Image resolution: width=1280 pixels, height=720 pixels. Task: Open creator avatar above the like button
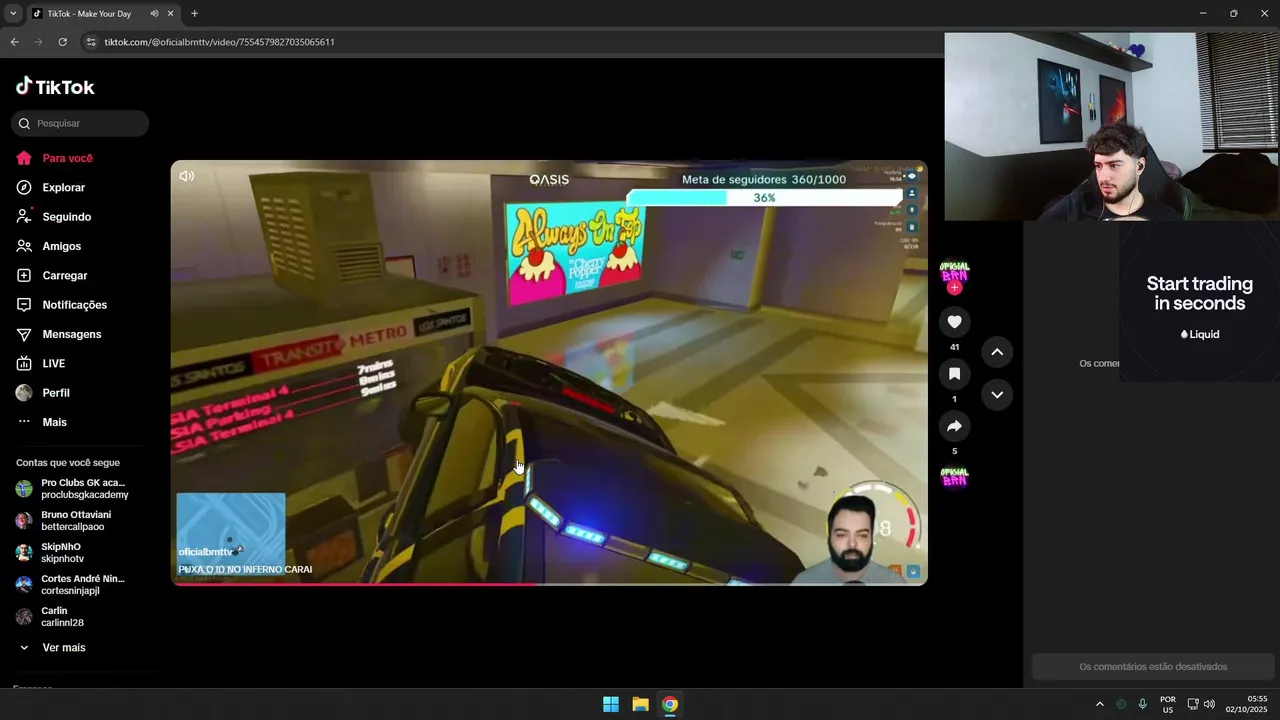point(954,272)
